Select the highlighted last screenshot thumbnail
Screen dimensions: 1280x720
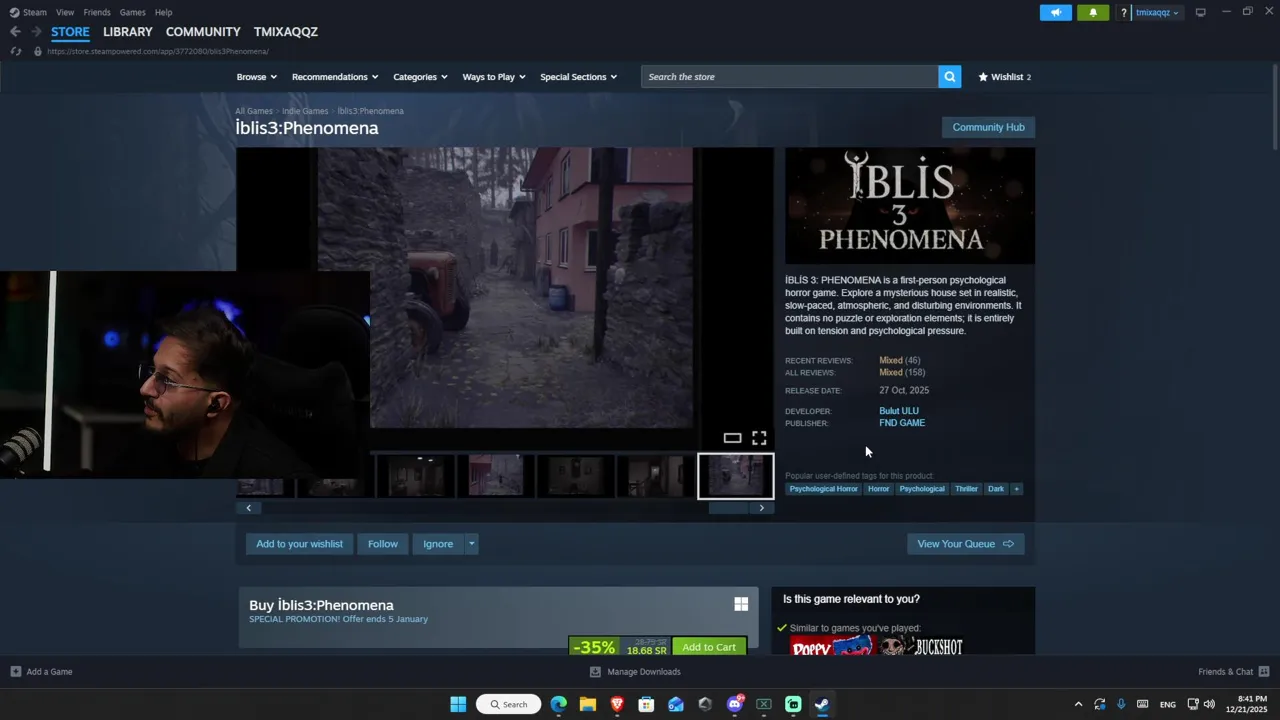coord(735,476)
